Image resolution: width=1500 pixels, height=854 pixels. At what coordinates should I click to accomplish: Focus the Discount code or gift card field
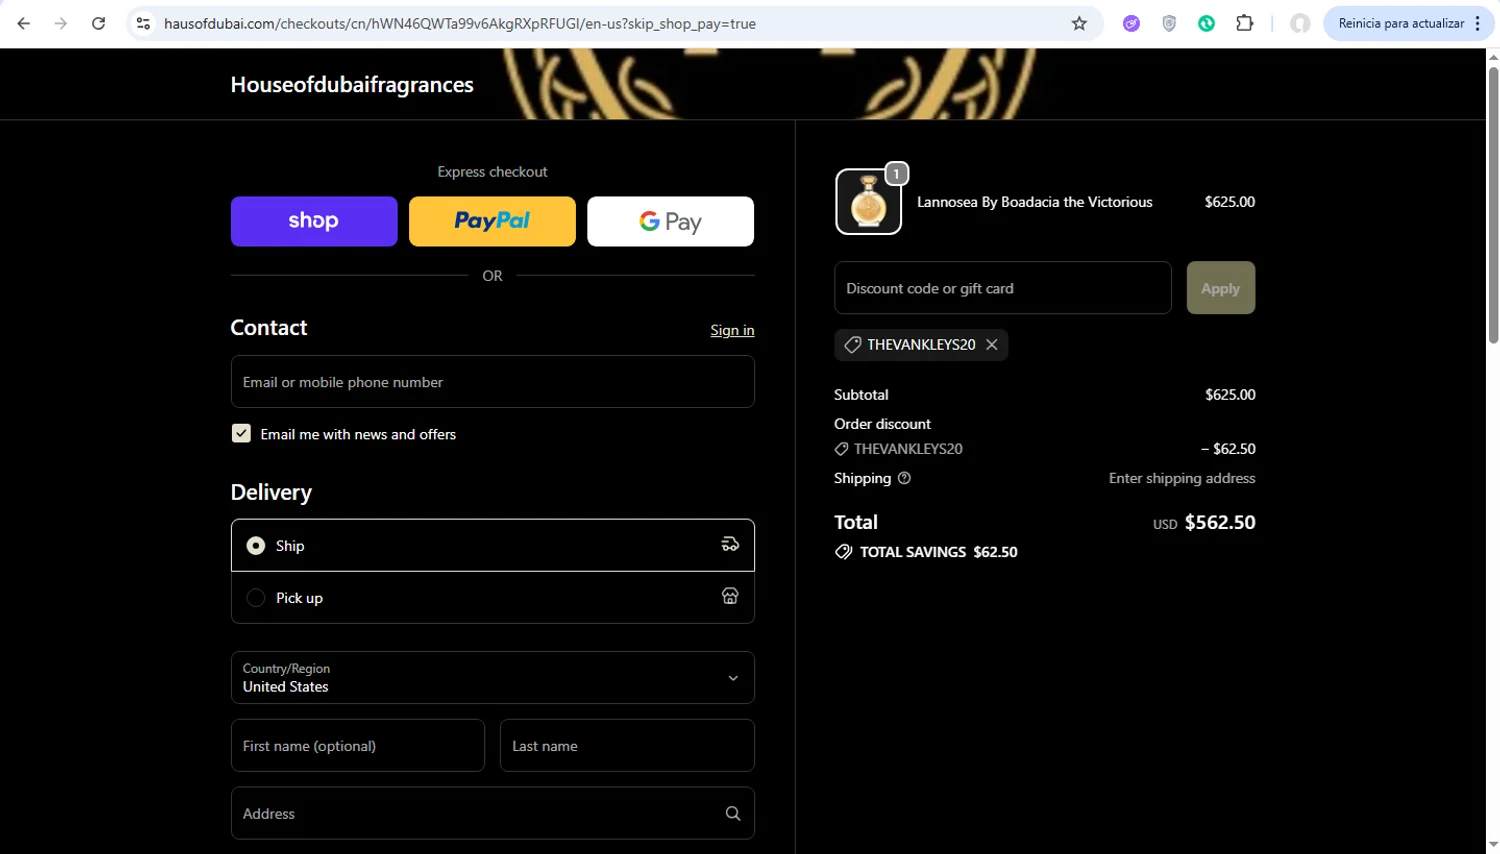click(1002, 288)
